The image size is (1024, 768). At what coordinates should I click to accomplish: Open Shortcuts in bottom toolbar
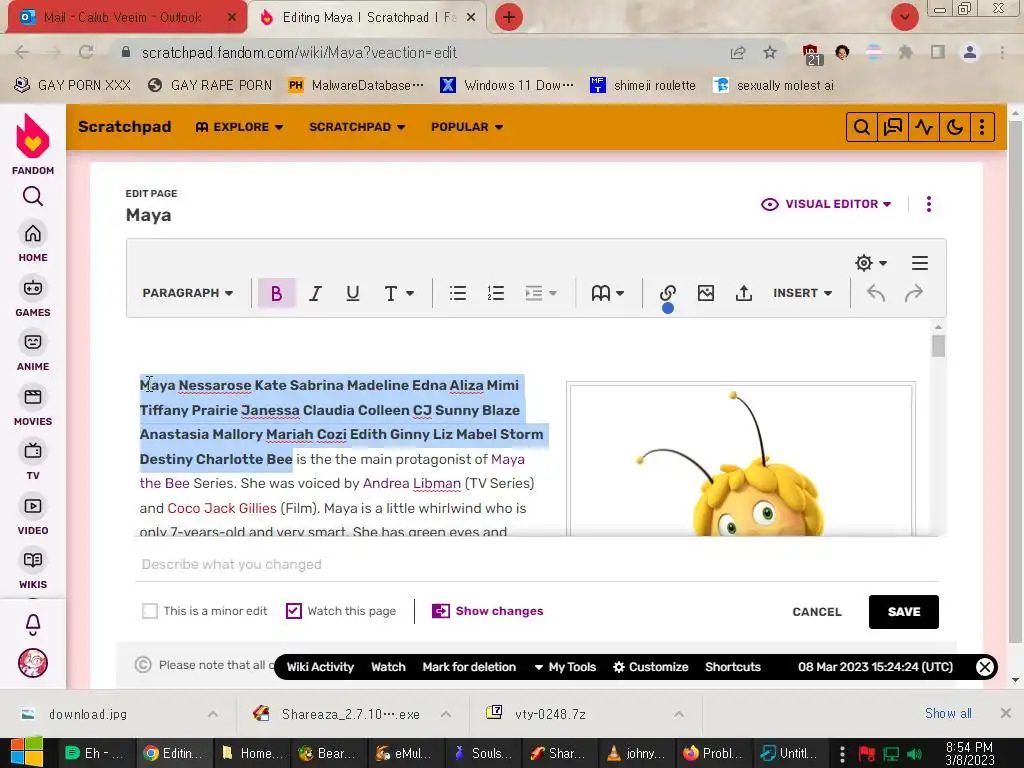click(733, 667)
